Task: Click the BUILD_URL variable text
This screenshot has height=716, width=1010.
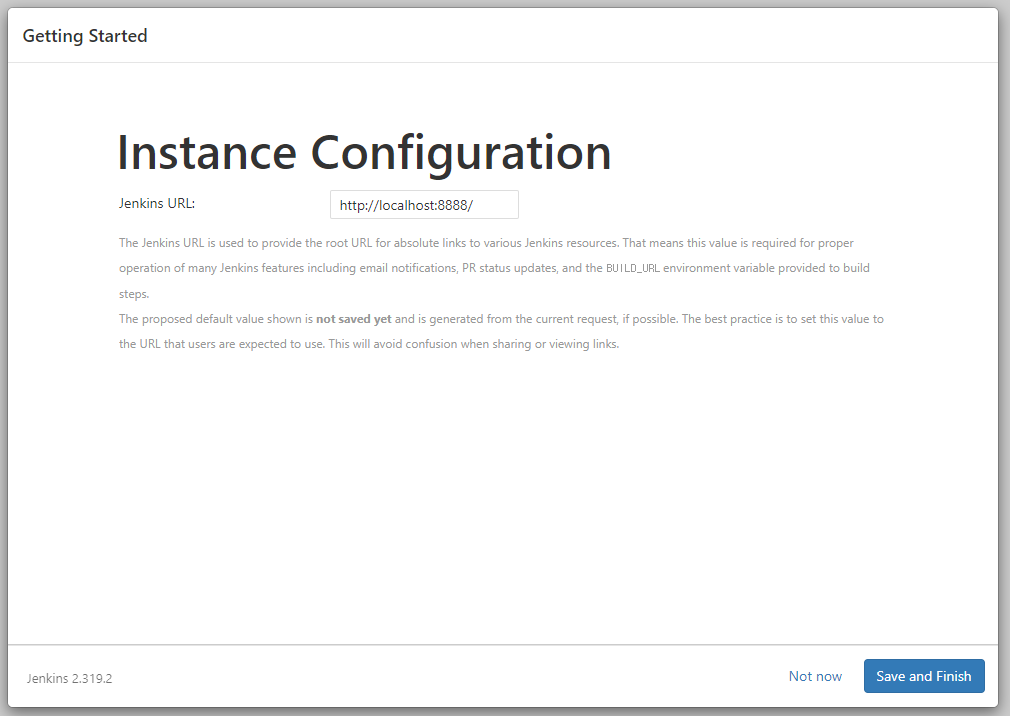Action: pos(633,268)
